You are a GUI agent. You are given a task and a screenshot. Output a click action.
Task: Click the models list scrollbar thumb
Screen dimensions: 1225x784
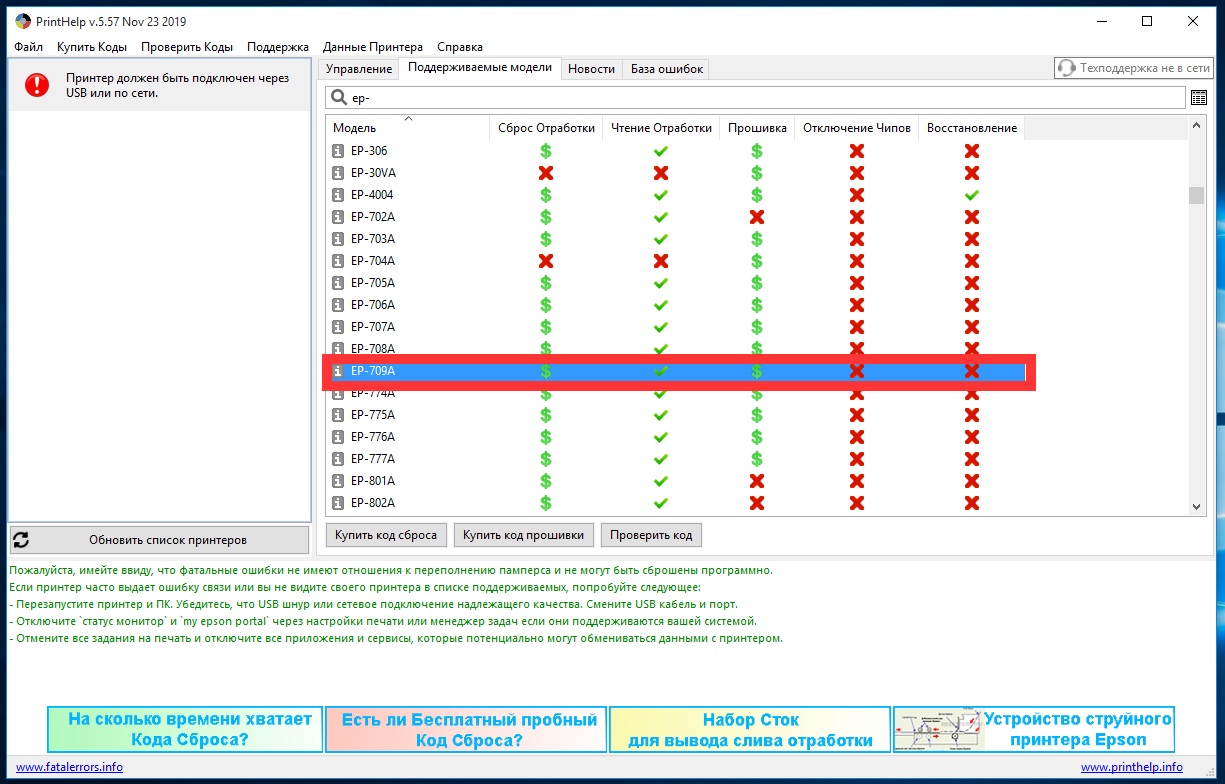coord(1197,195)
